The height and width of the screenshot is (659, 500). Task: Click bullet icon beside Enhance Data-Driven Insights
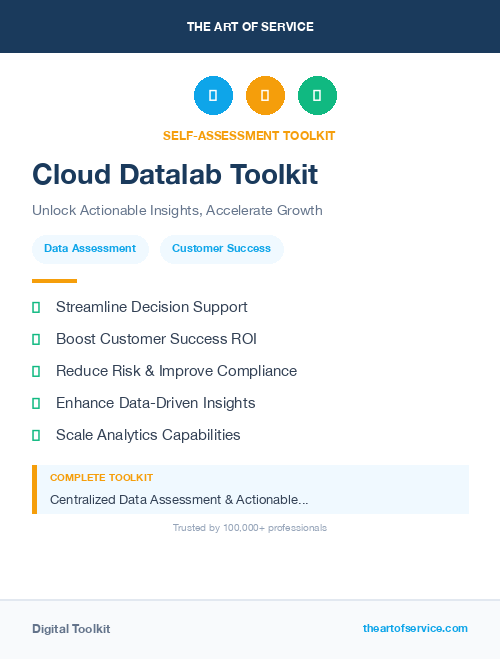pyautogui.click(x=36, y=403)
